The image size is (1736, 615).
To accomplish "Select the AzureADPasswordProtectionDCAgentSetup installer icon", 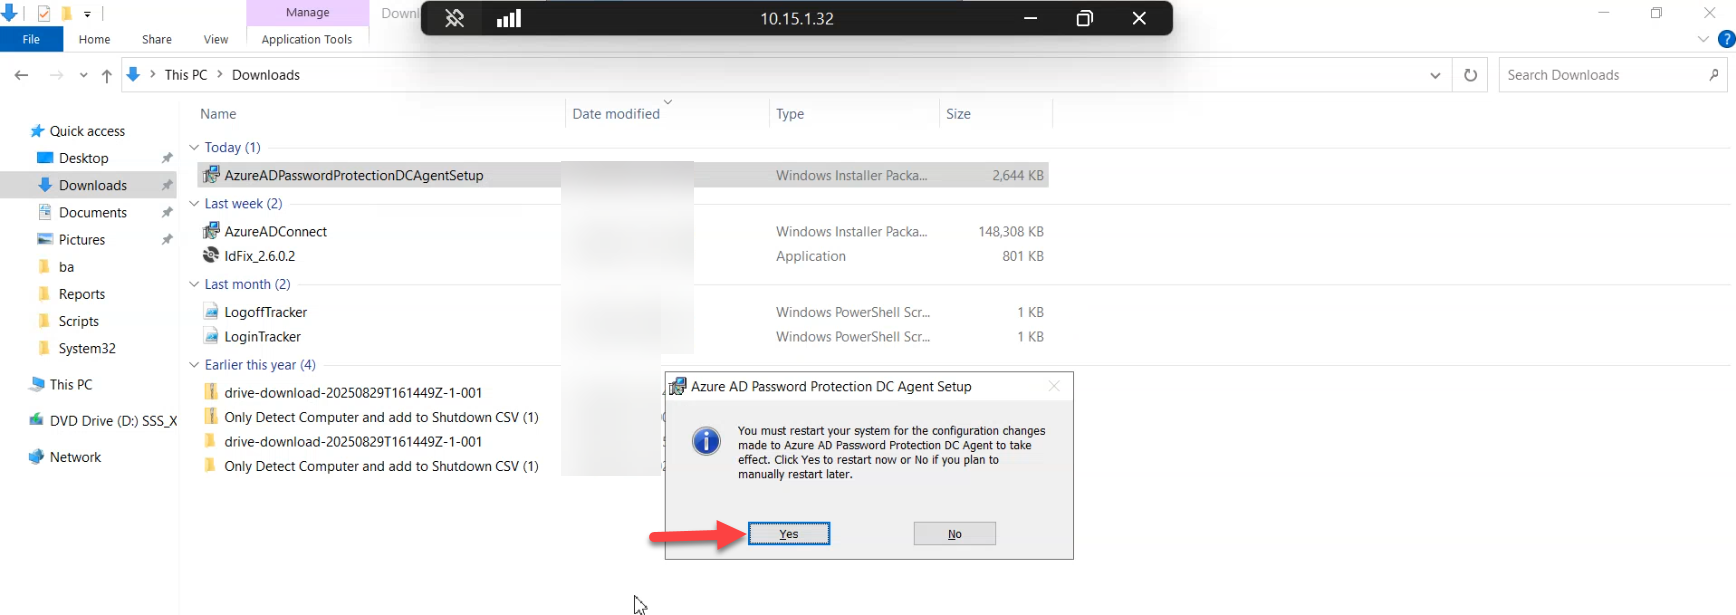I will click(211, 175).
